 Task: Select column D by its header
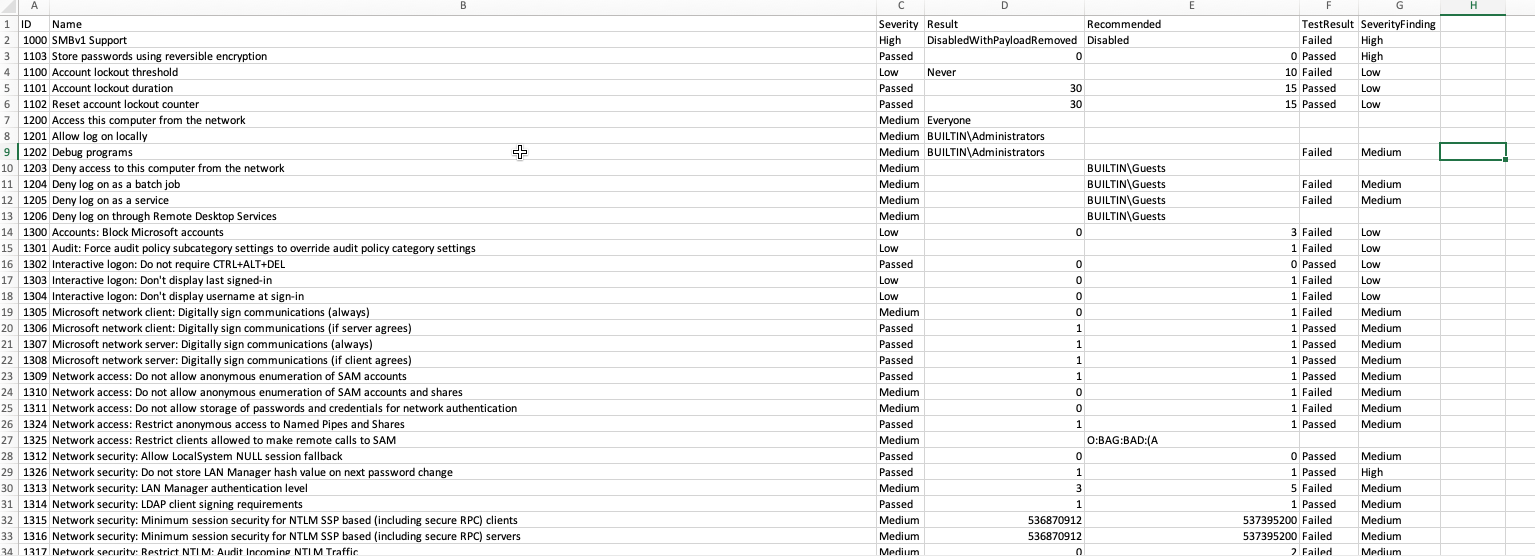(1004, 6)
